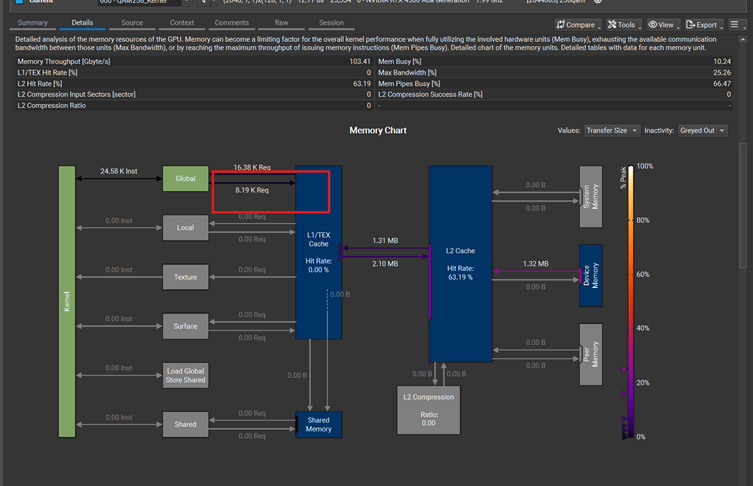Click the Export button

(704, 24)
